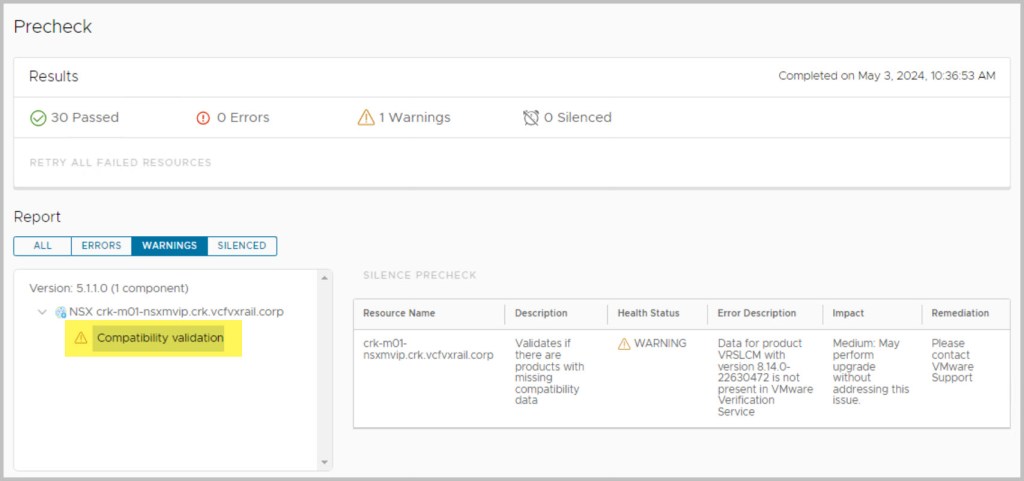Click the red Errors circle icon
Viewport: 1024px width, 481px height.
coord(204,118)
